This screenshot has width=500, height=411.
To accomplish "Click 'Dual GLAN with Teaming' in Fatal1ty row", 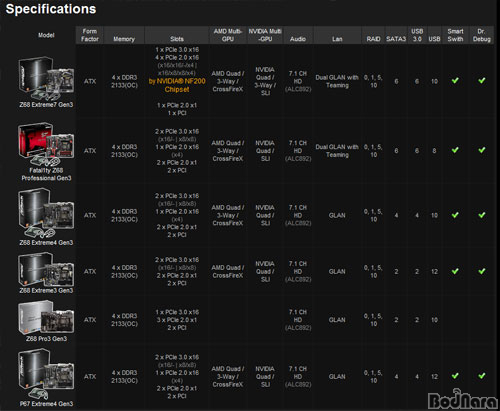I will 337,151.
